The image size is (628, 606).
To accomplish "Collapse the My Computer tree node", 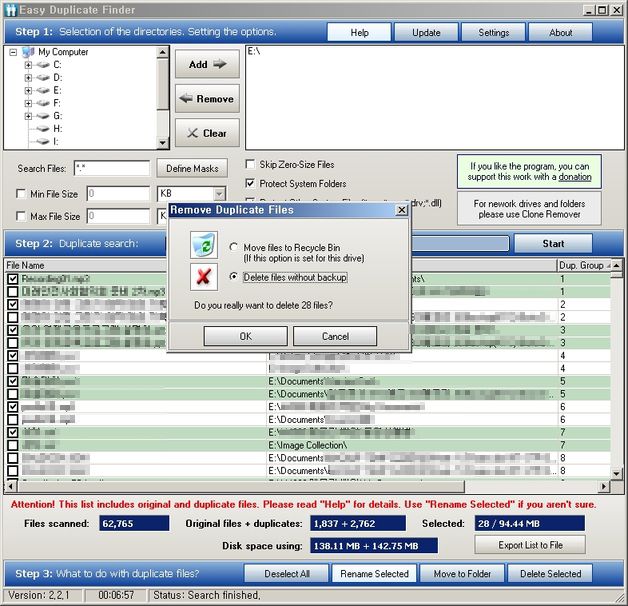I will [x=13, y=52].
